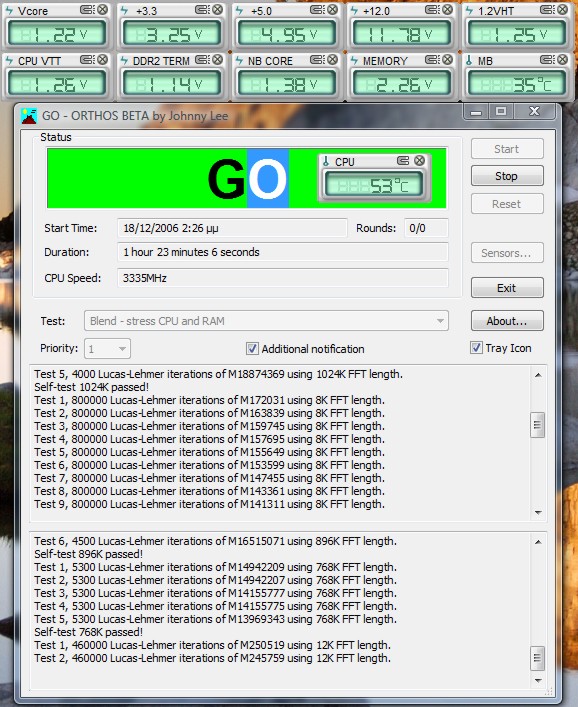Close the +5.0 voltage sensor widget
Screen dimensions: 578x707
click(333, 9)
